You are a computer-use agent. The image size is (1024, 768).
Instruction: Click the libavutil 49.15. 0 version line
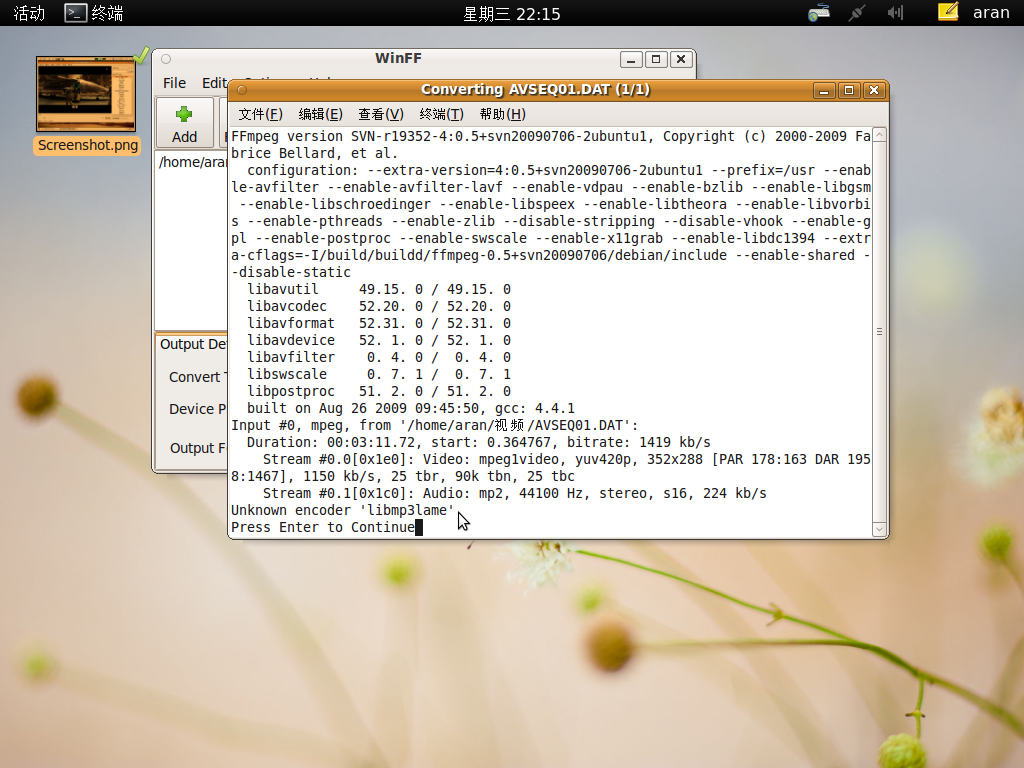(x=379, y=289)
